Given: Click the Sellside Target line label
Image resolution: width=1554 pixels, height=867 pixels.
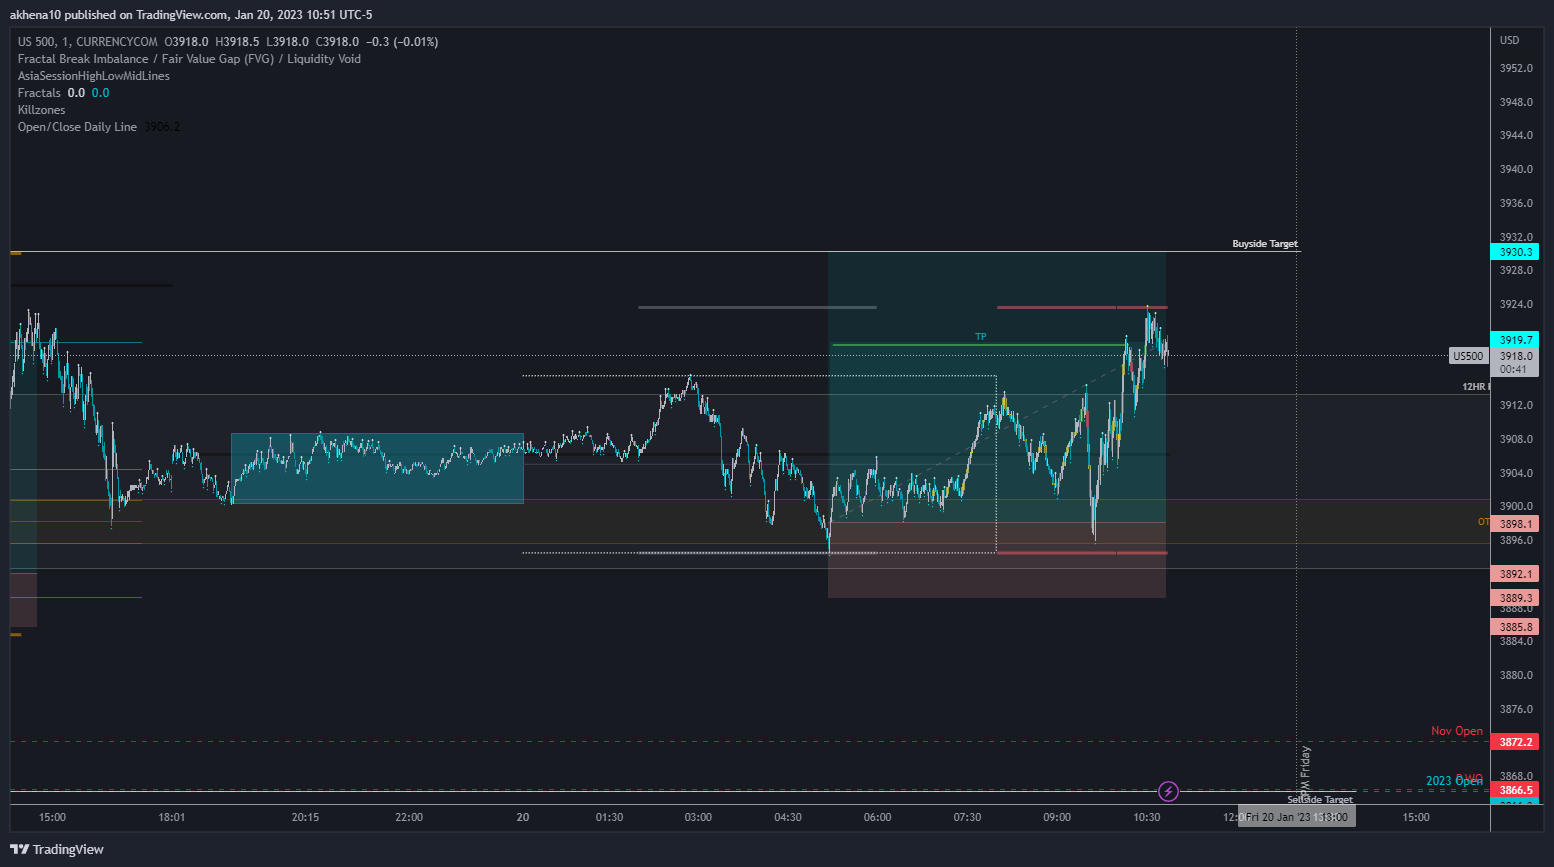Looking at the screenshot, I should 1320,800.
